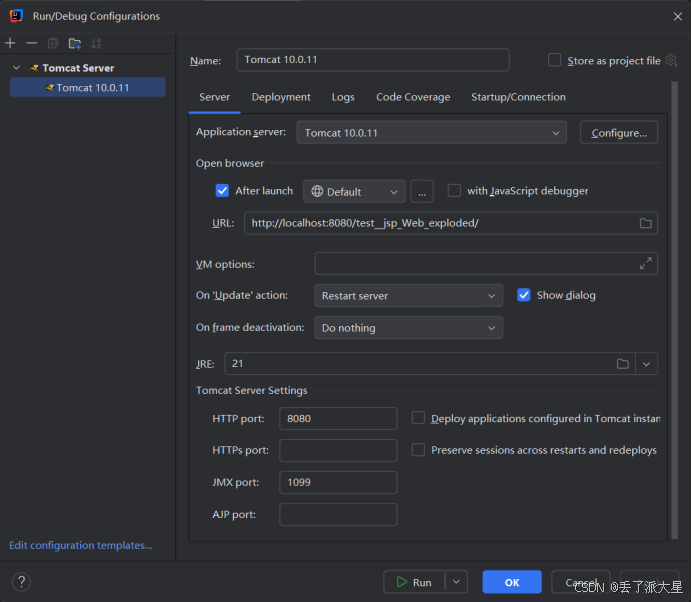Close the Run/Debug Configurations dialog
692x602 pixels.
[x=678, y=16]
